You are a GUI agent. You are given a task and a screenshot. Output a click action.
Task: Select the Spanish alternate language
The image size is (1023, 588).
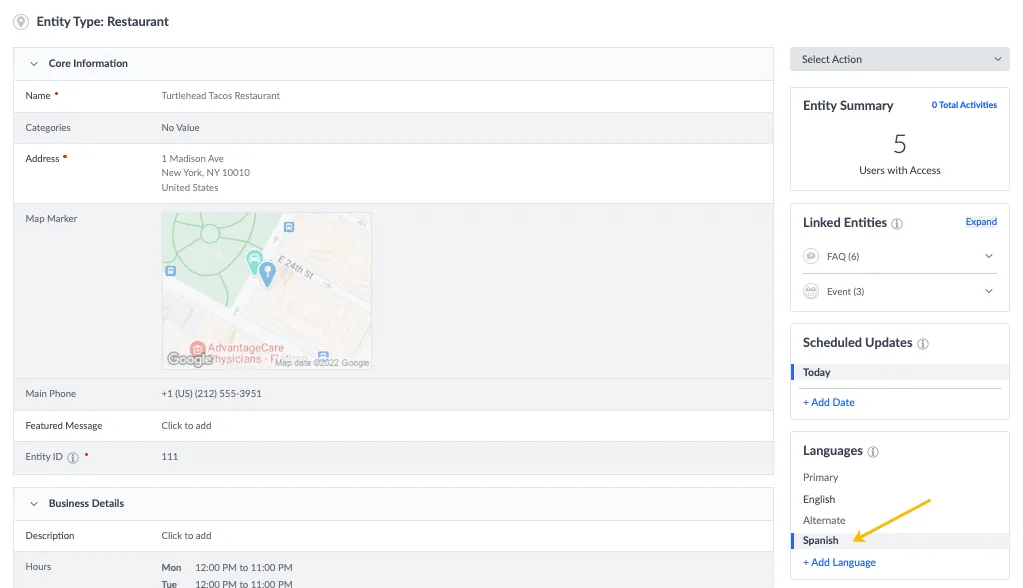click(x=820, y=540)
